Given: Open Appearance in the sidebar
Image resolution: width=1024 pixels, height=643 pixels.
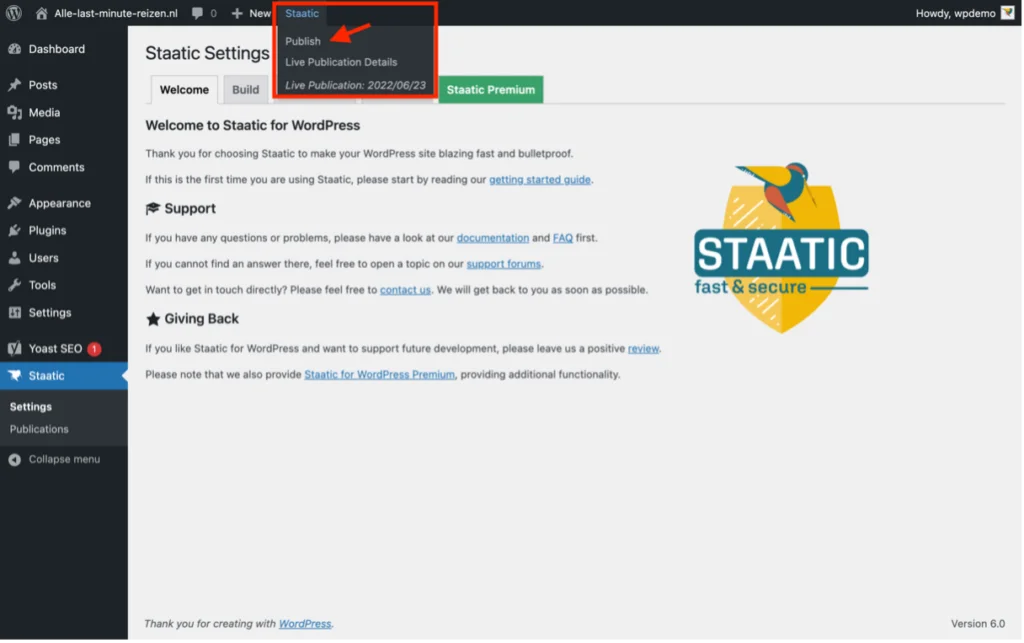Looking at the screenshot, I should [59, 203].
